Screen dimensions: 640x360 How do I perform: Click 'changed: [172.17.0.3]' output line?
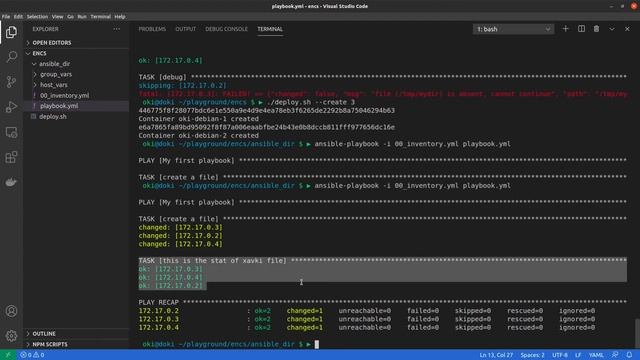(180, 227)
